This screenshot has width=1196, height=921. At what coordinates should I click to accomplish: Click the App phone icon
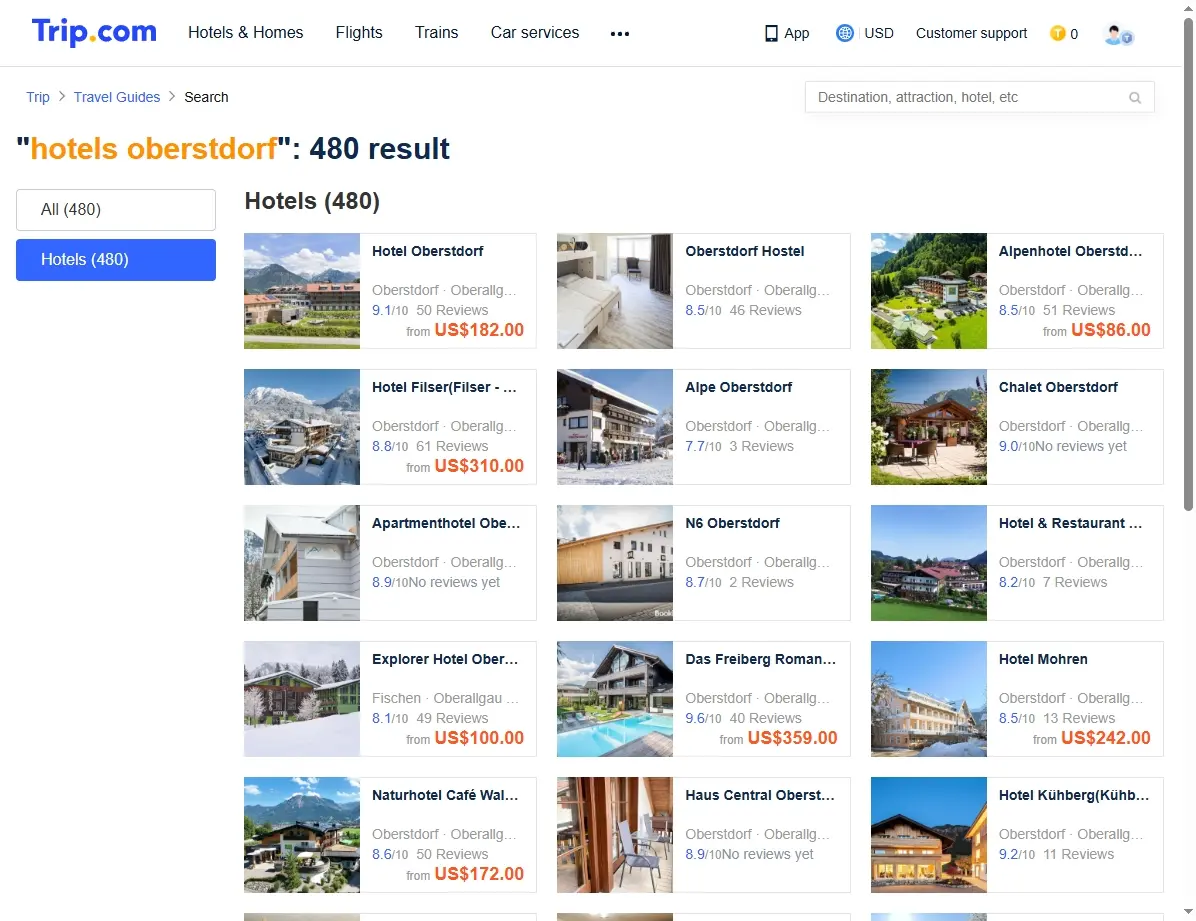click(771, 34)
